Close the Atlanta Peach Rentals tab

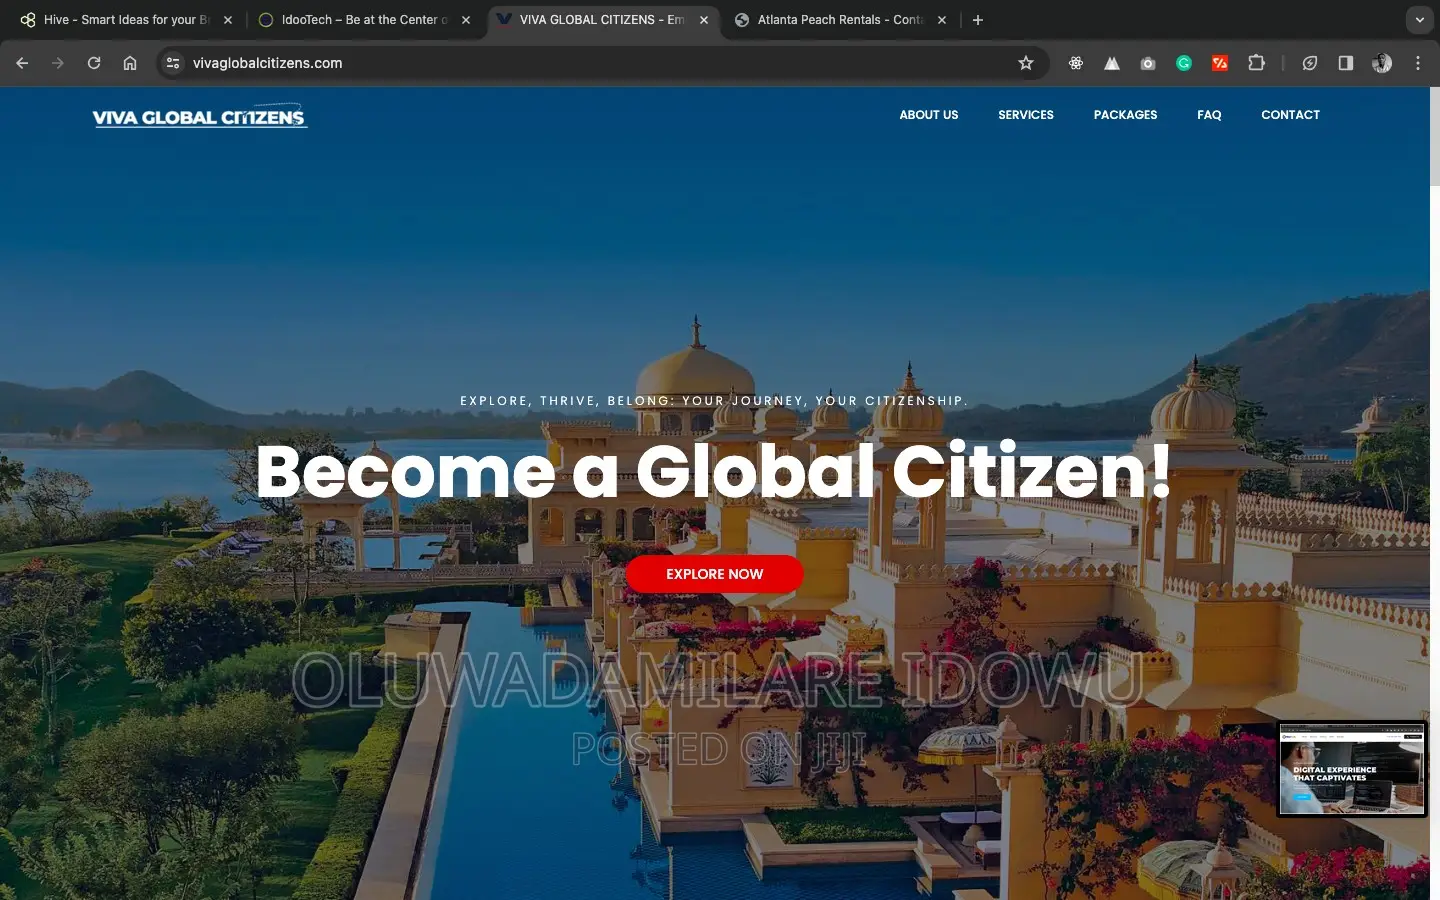pos(942,20)
